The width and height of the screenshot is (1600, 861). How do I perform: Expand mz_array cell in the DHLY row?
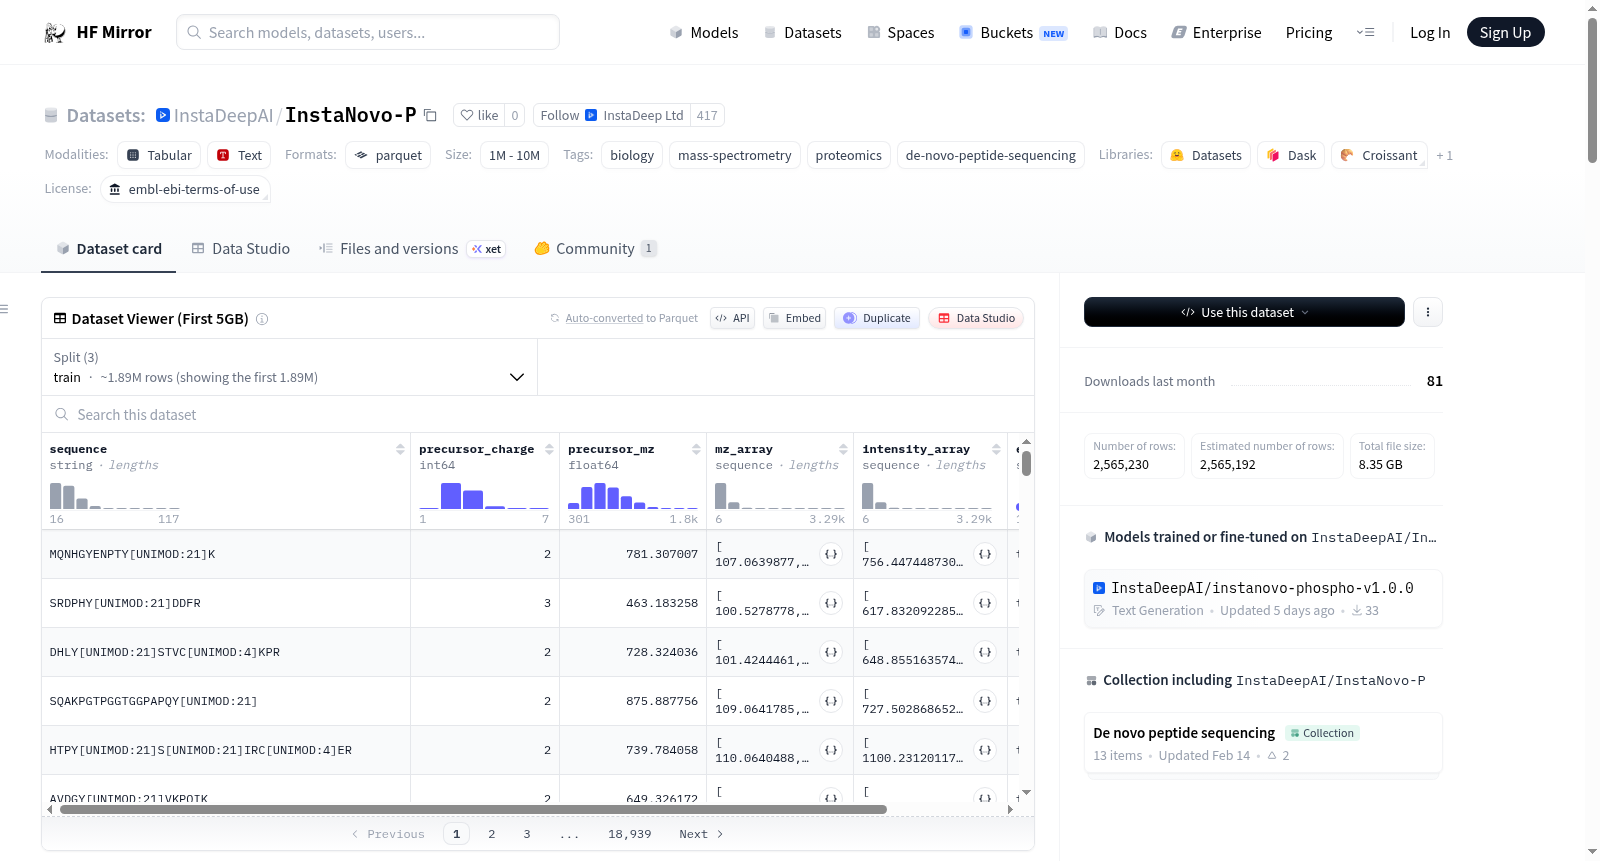click(x=831, y=652)
